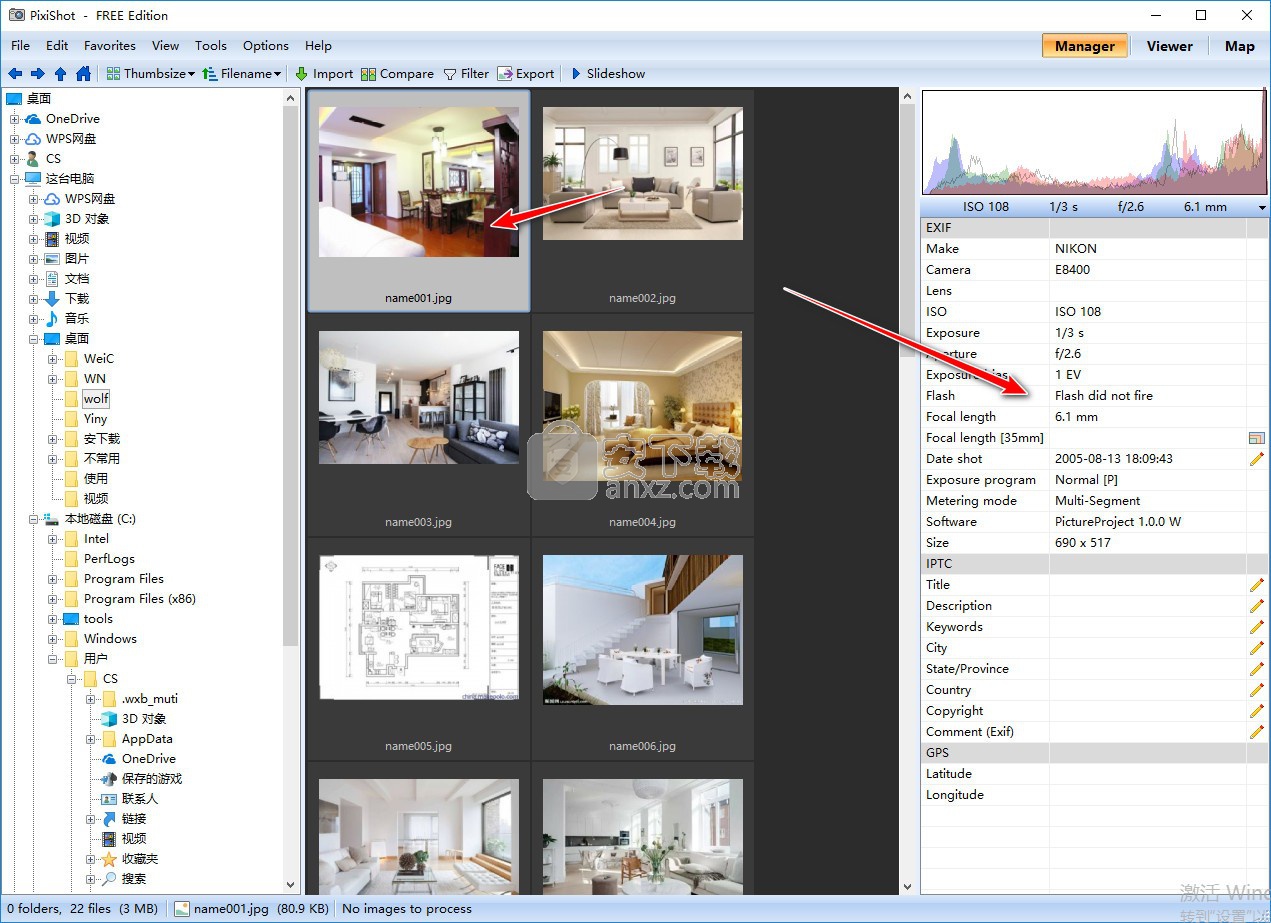Click the pencil icon in the State/Province row
Screen dimensions: 1271x923
(1257, 669)
